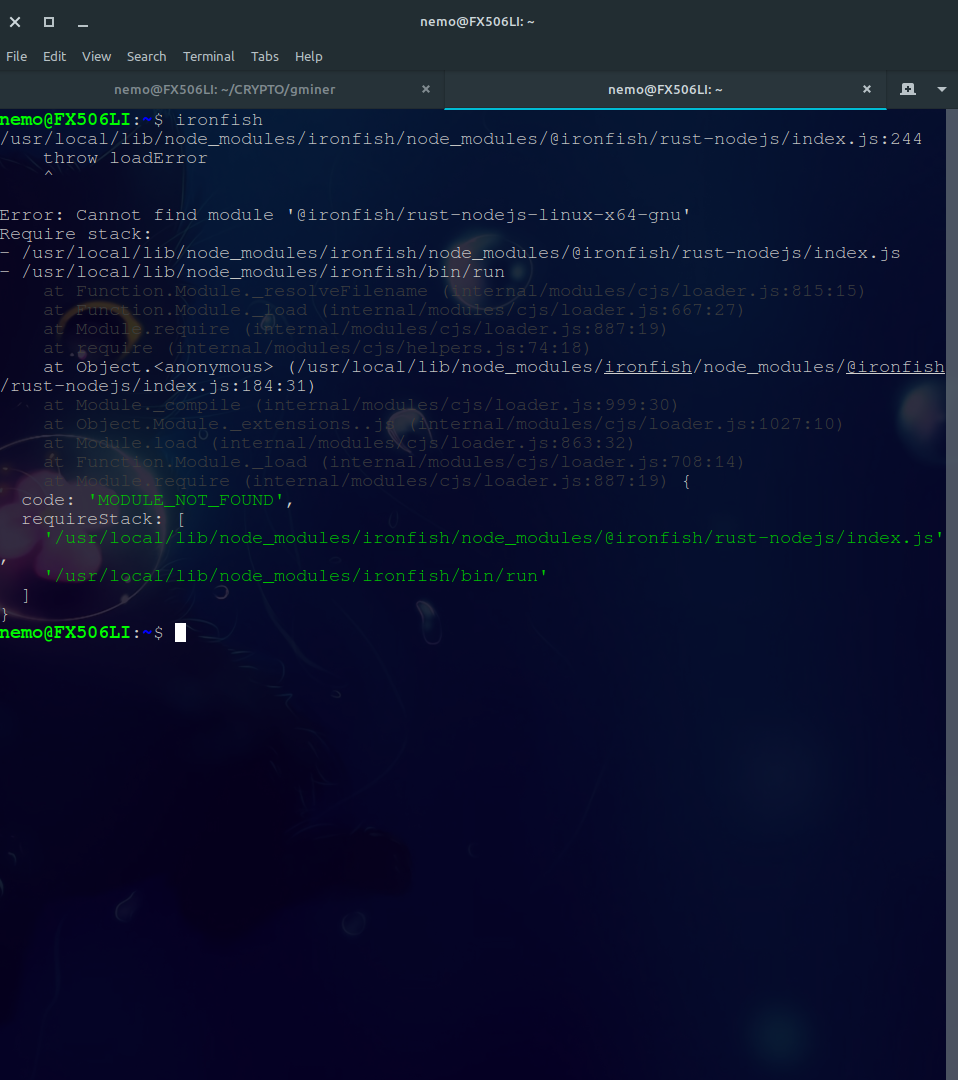
Task: Click the cursor at the bottom prompt
Action: pos(180,632)
